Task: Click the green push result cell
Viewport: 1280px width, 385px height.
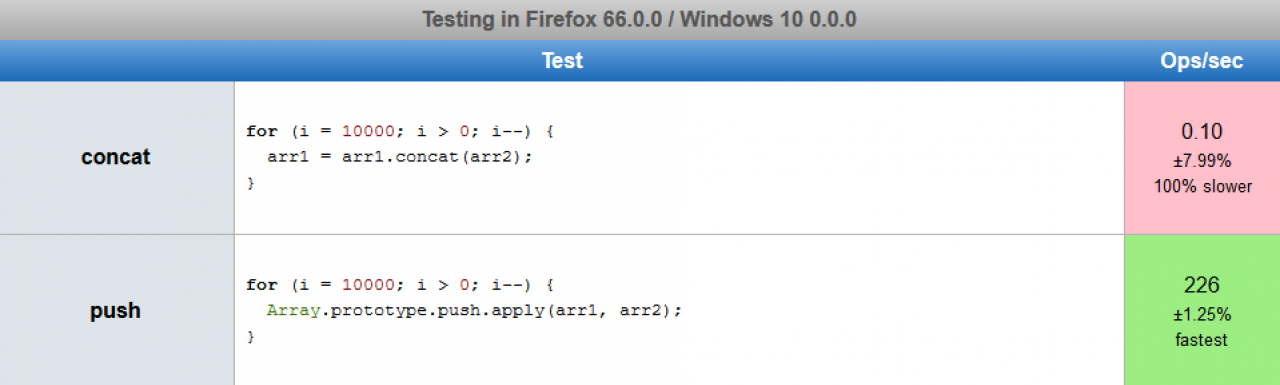Action: tap(1202, 311)
